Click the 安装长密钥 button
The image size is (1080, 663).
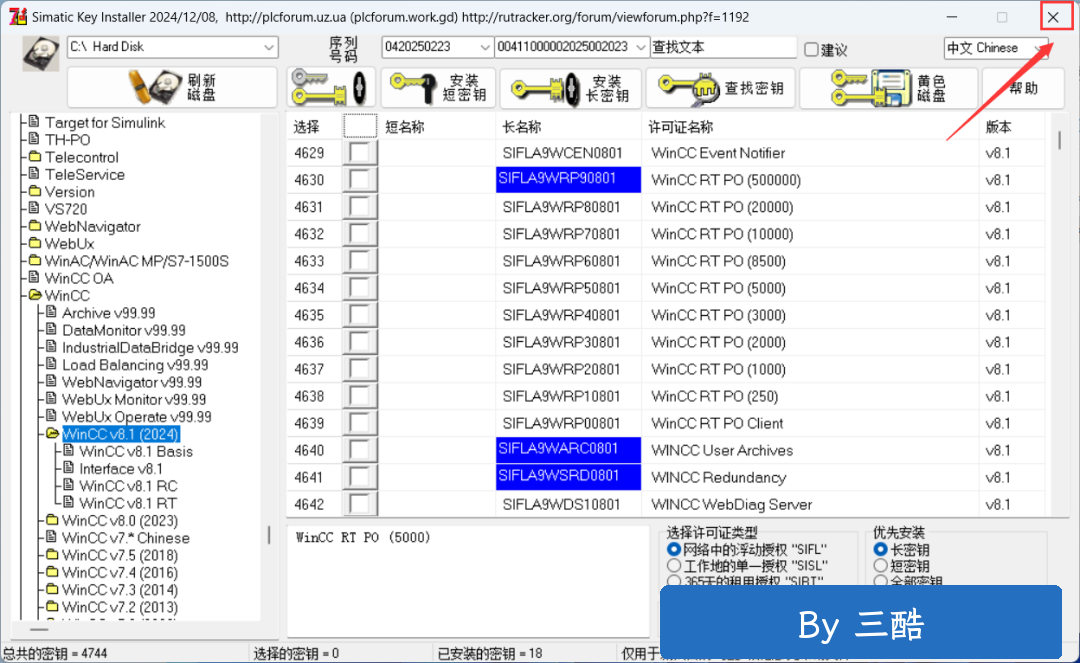(570, 87)
